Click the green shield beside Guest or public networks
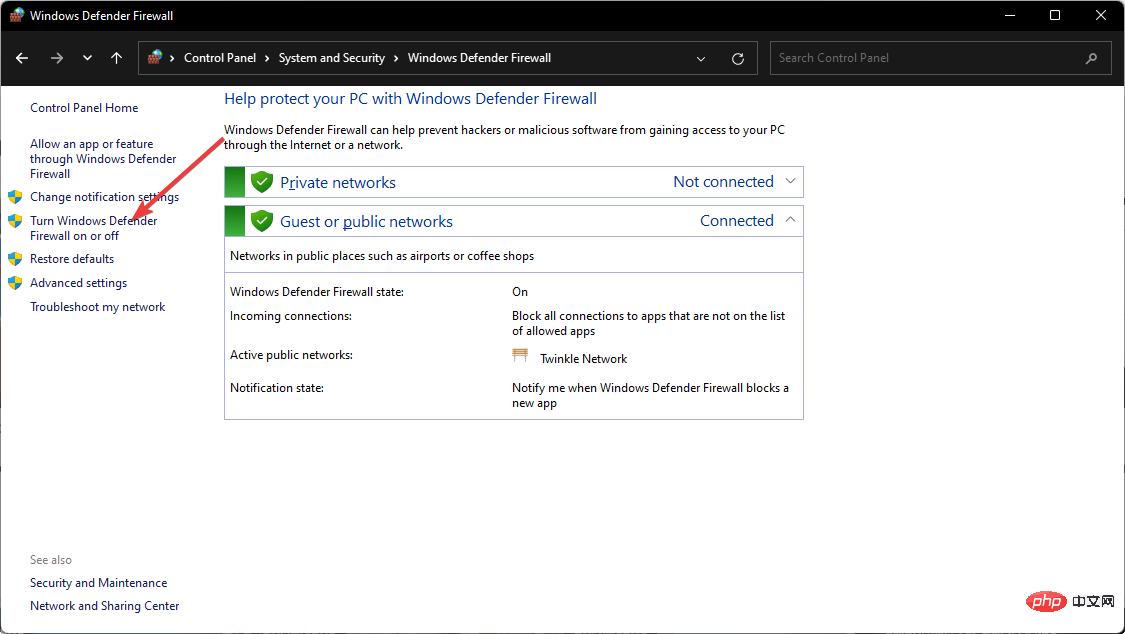The width and height of the screenshot is (1125, 634). tap(262, 221)
